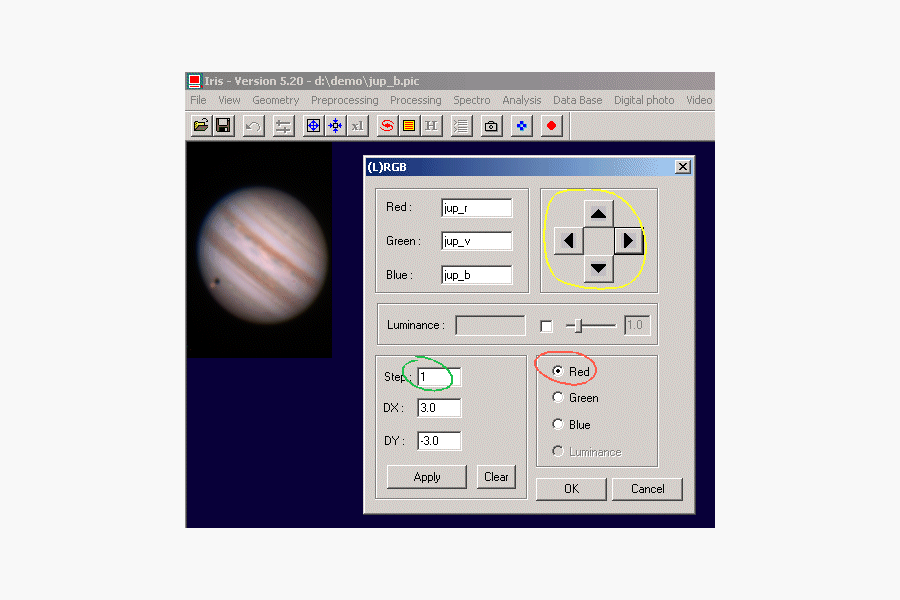The width and height of the screenshot is (900, 600).
Task: Click the camera icon in the toolbar
Action: coord(491,126)
